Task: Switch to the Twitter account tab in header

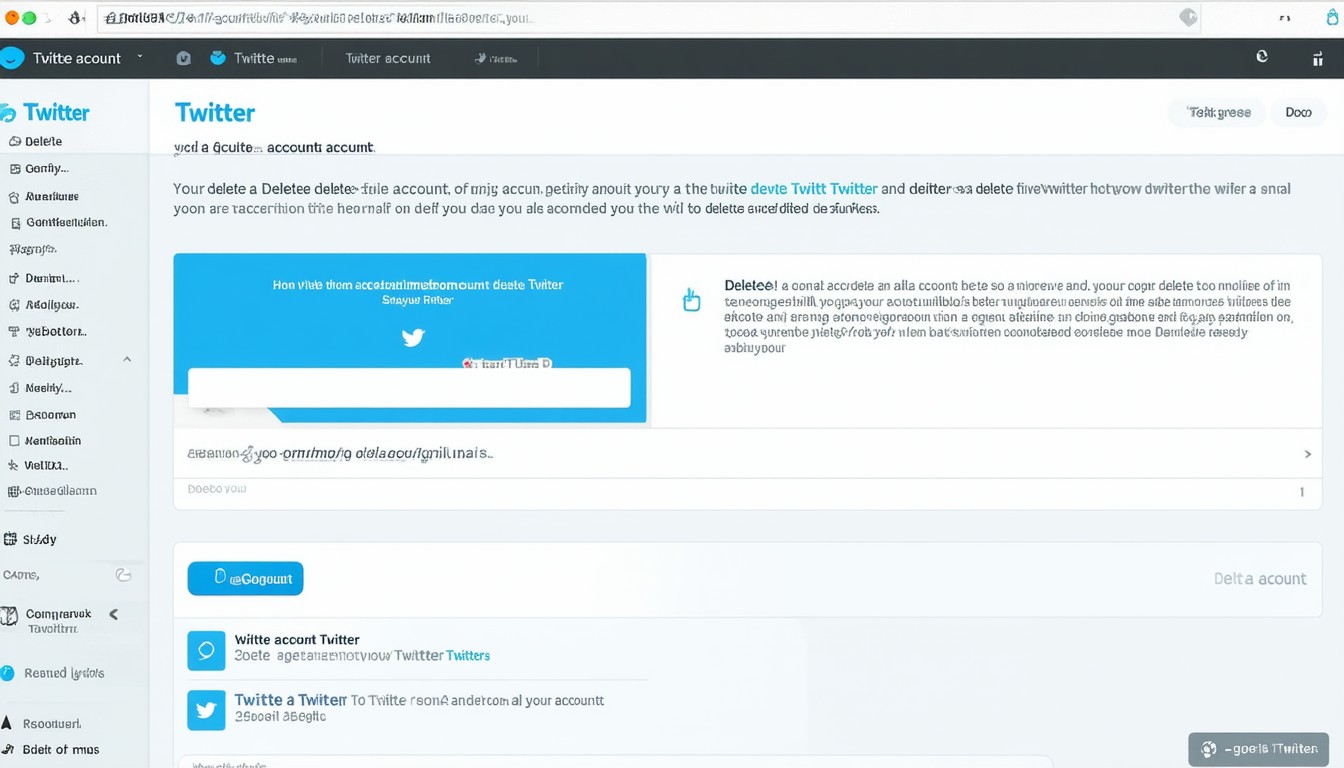Action: click(388, 58)
